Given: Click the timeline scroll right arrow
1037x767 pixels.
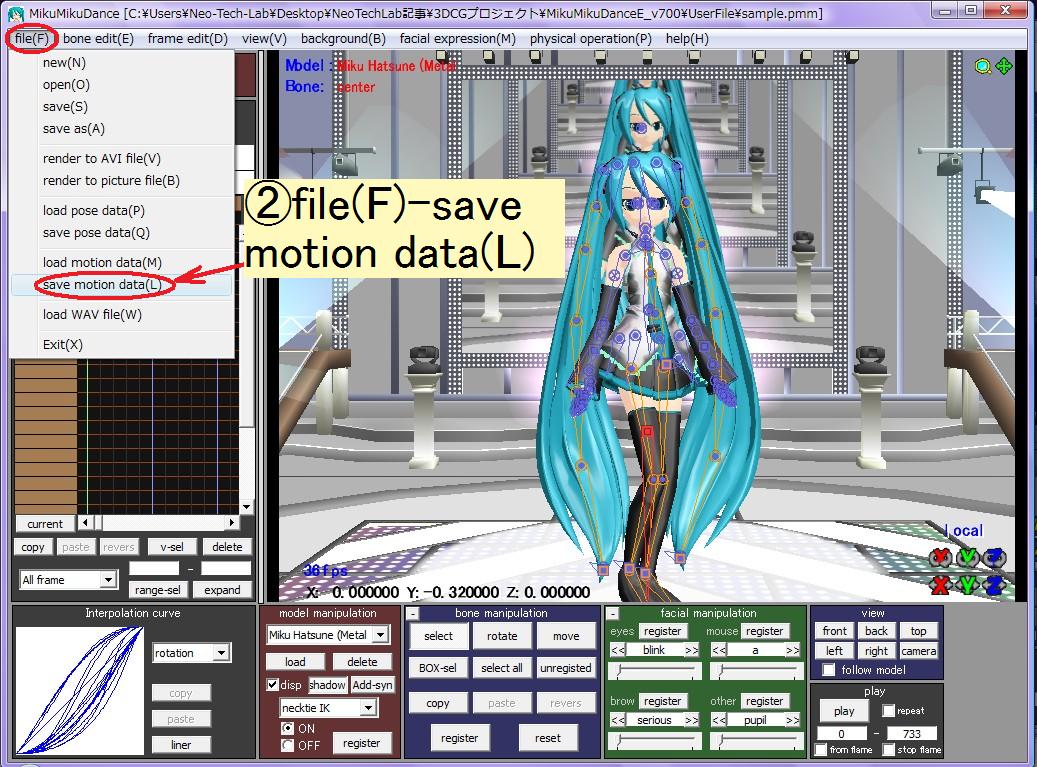Looking at the screenshot, I should [231, 523].
